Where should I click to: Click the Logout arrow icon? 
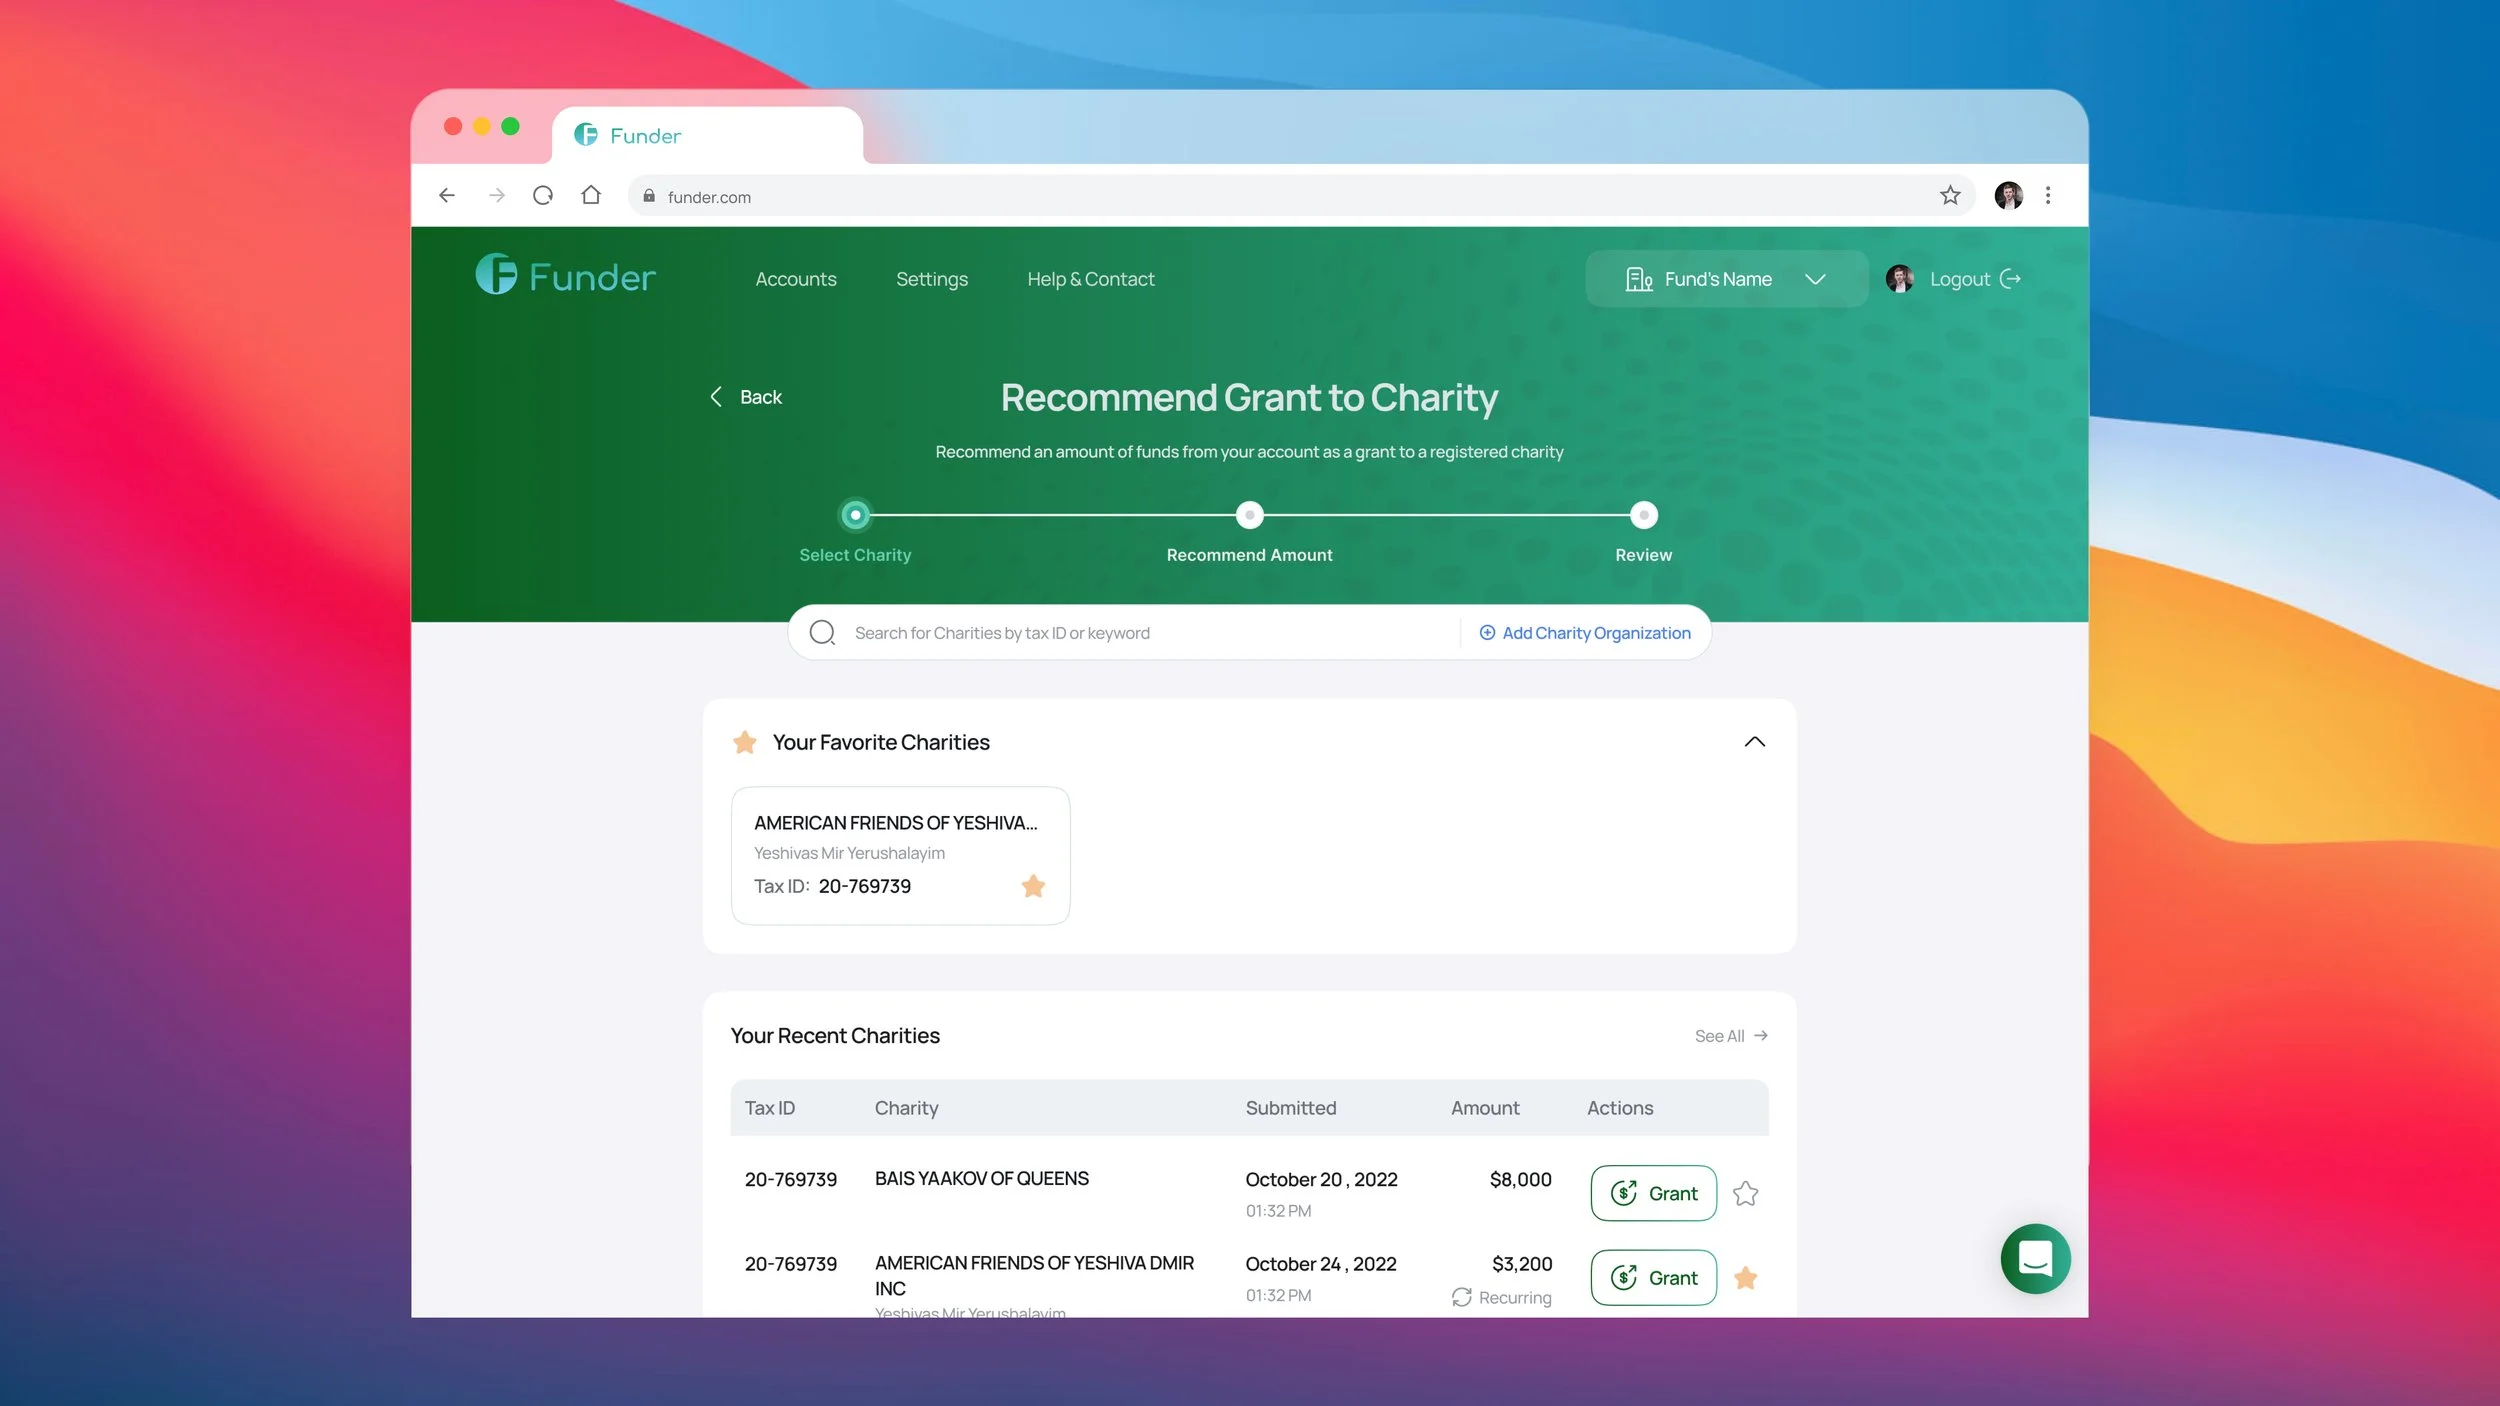(2010, 279)
